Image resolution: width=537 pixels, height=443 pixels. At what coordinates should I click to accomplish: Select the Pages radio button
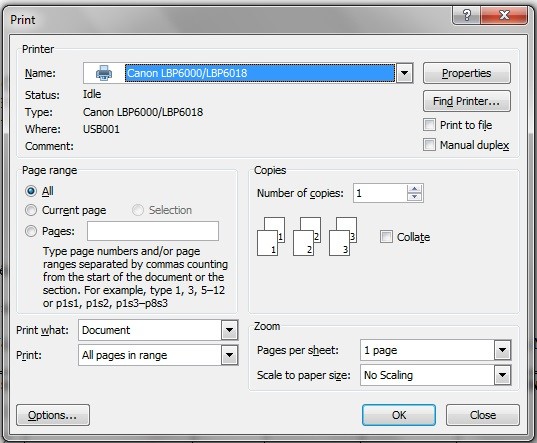pos(31,231)
